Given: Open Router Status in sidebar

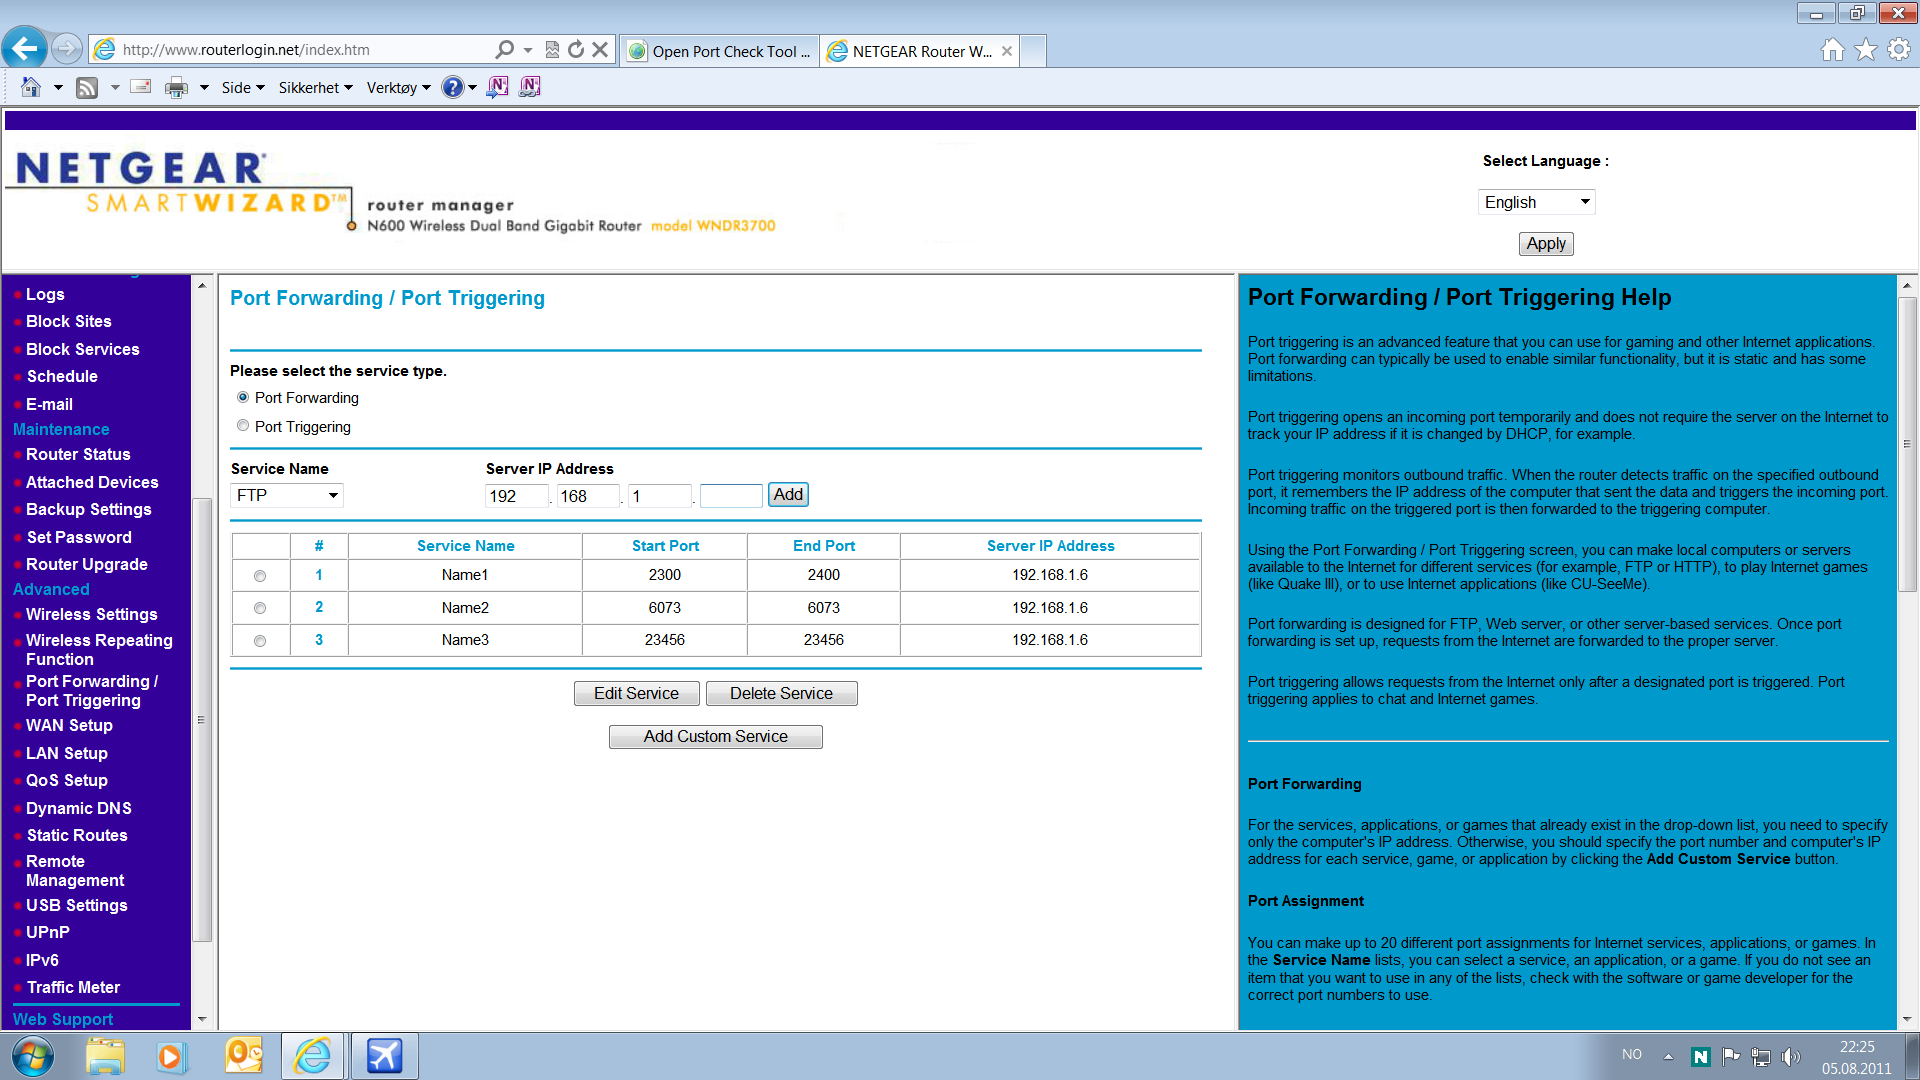Looking at the screenshot, I should 78,454.
